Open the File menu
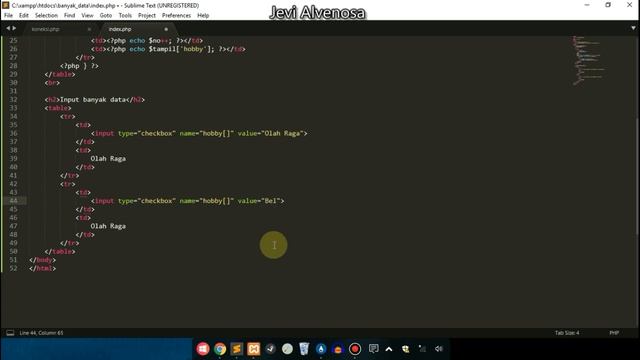640x360 pixels. pos(8,16)
